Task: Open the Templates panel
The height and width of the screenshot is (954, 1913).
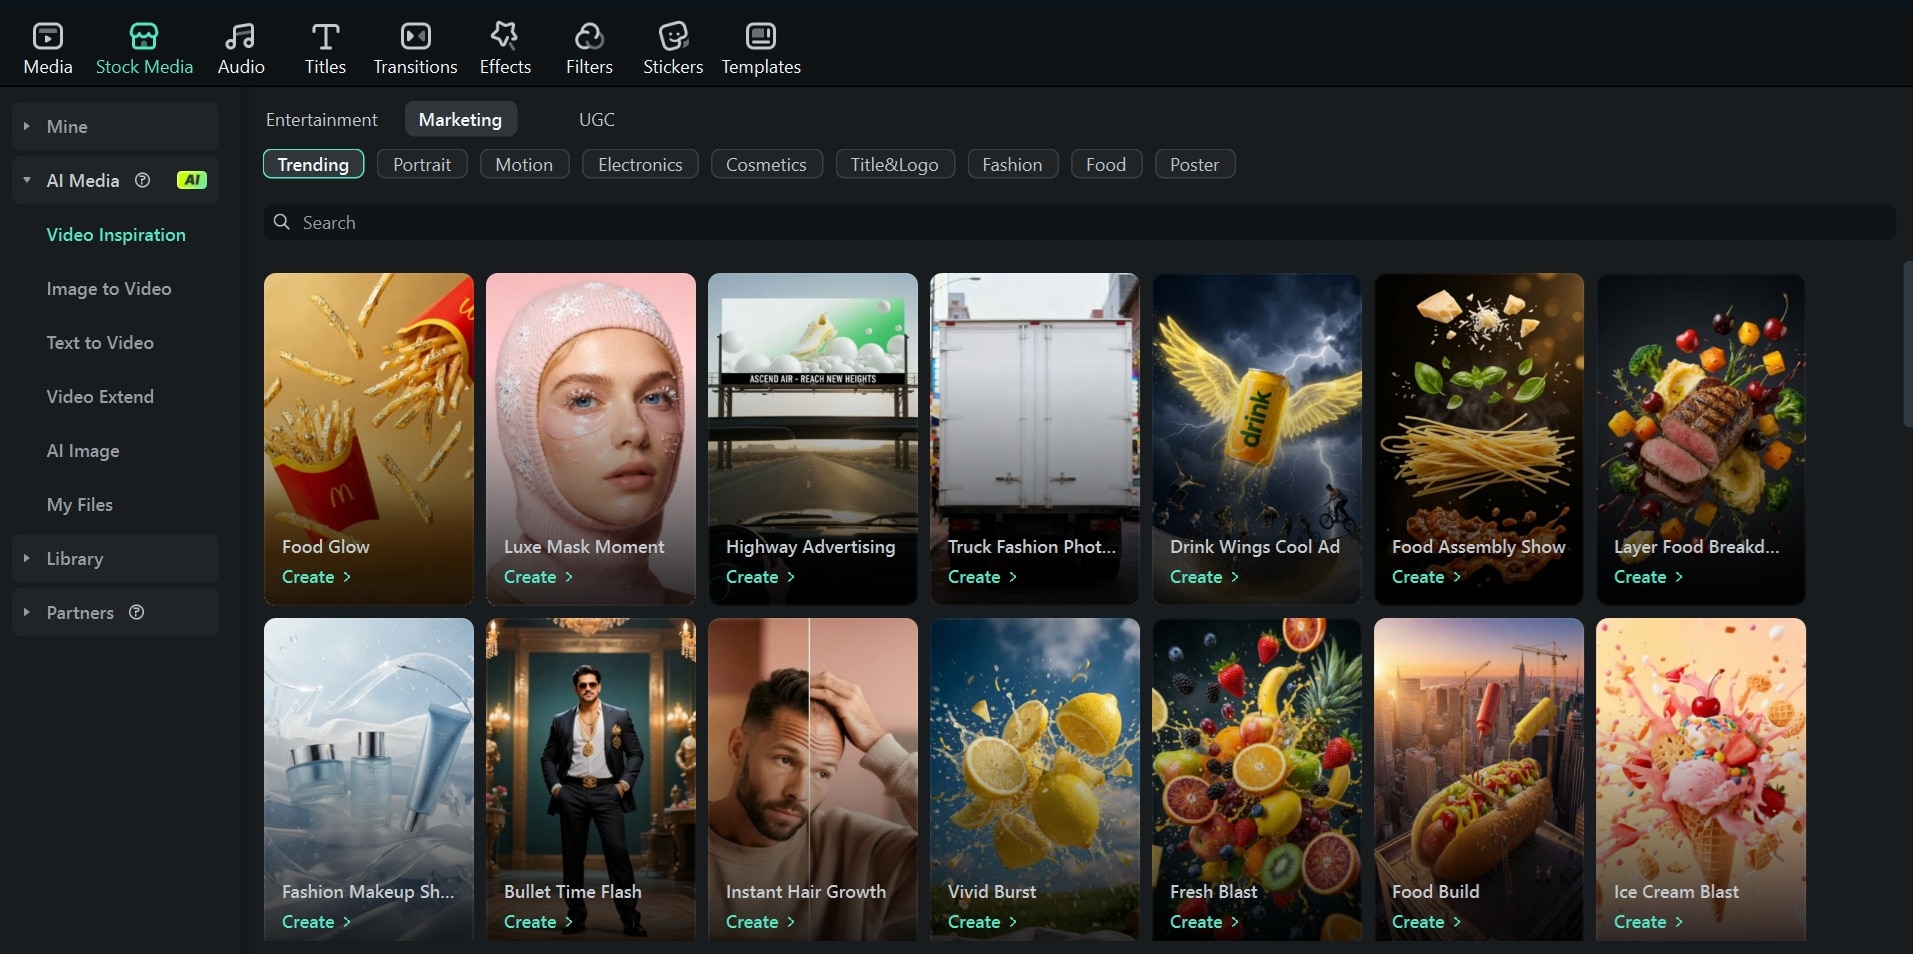Action: point(760,45)
